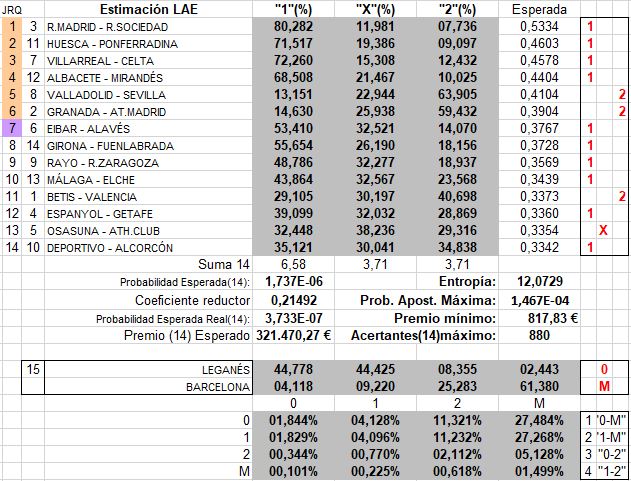The image size is (631, 481).
Task: Select the ranking entry "0-2"
Action: [x=611, y=454]
